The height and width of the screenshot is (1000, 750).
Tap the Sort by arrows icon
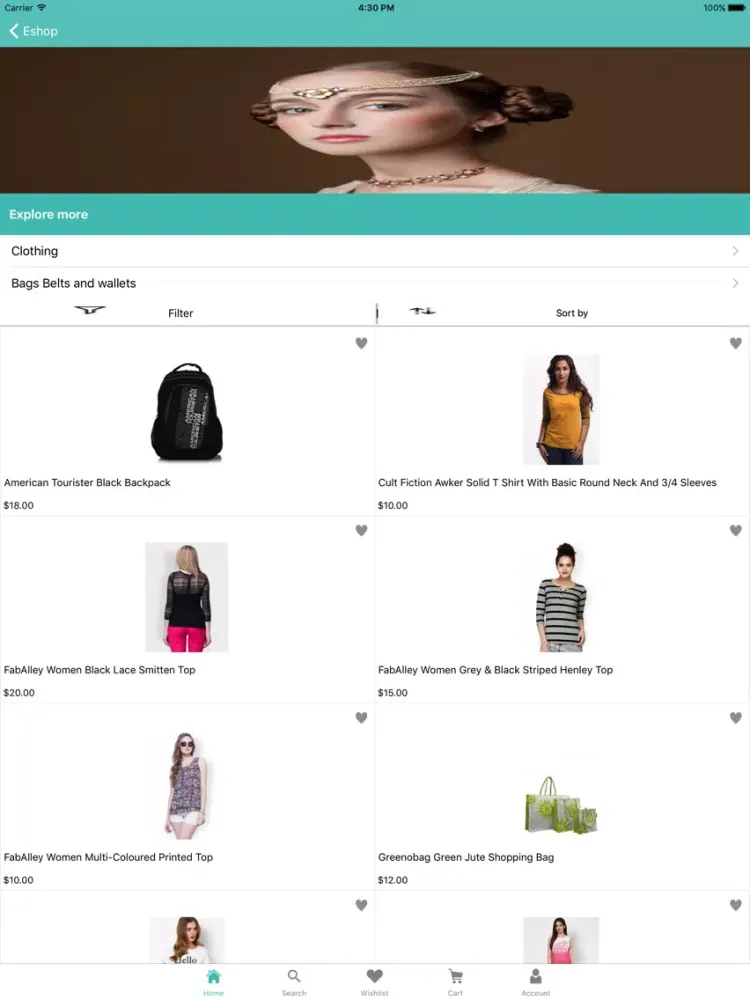coord(422,311)
